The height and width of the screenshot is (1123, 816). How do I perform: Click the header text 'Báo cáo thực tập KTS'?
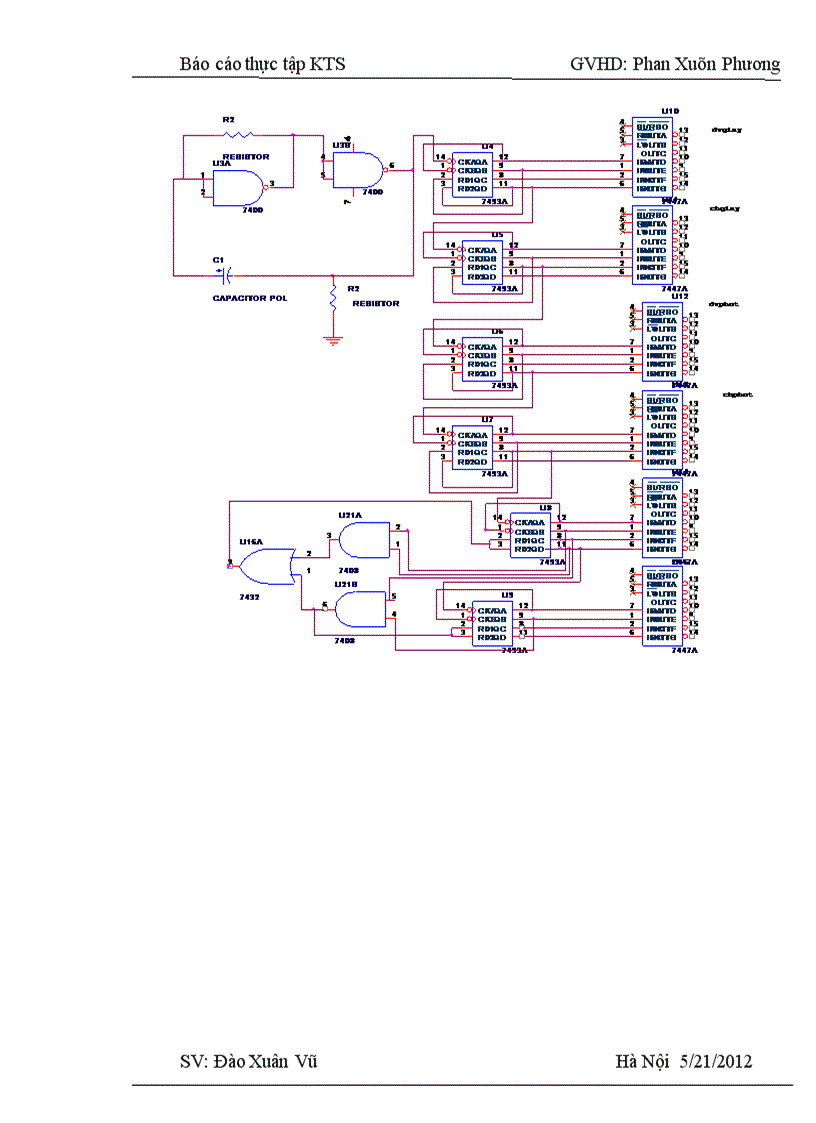coord(262,64)
